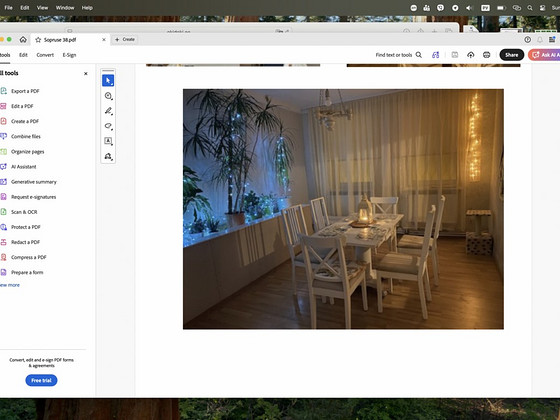Open the Window menu in menu bar
Screen dimensions: 560x420
click(65, 8)
